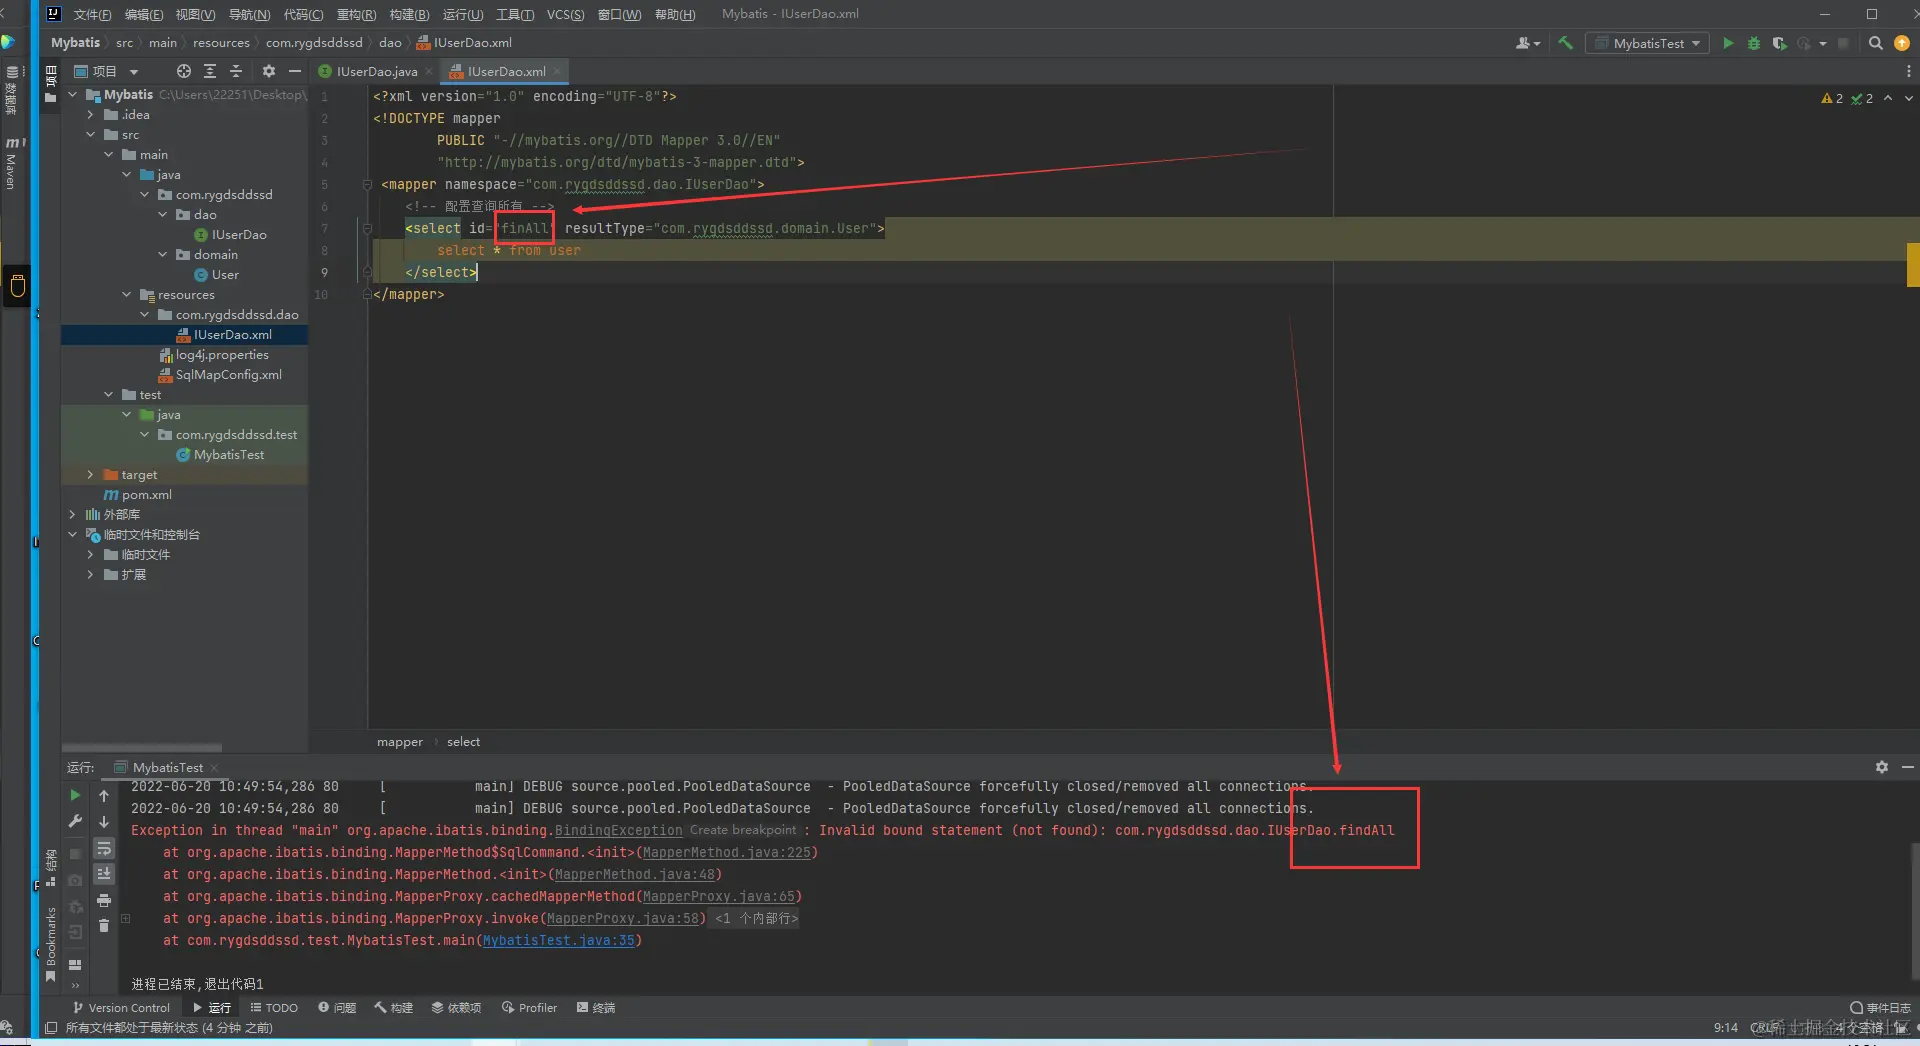Open the 项目 view selector dropdown
This screenshot has width=1920, height=1046.
[106, 71]
